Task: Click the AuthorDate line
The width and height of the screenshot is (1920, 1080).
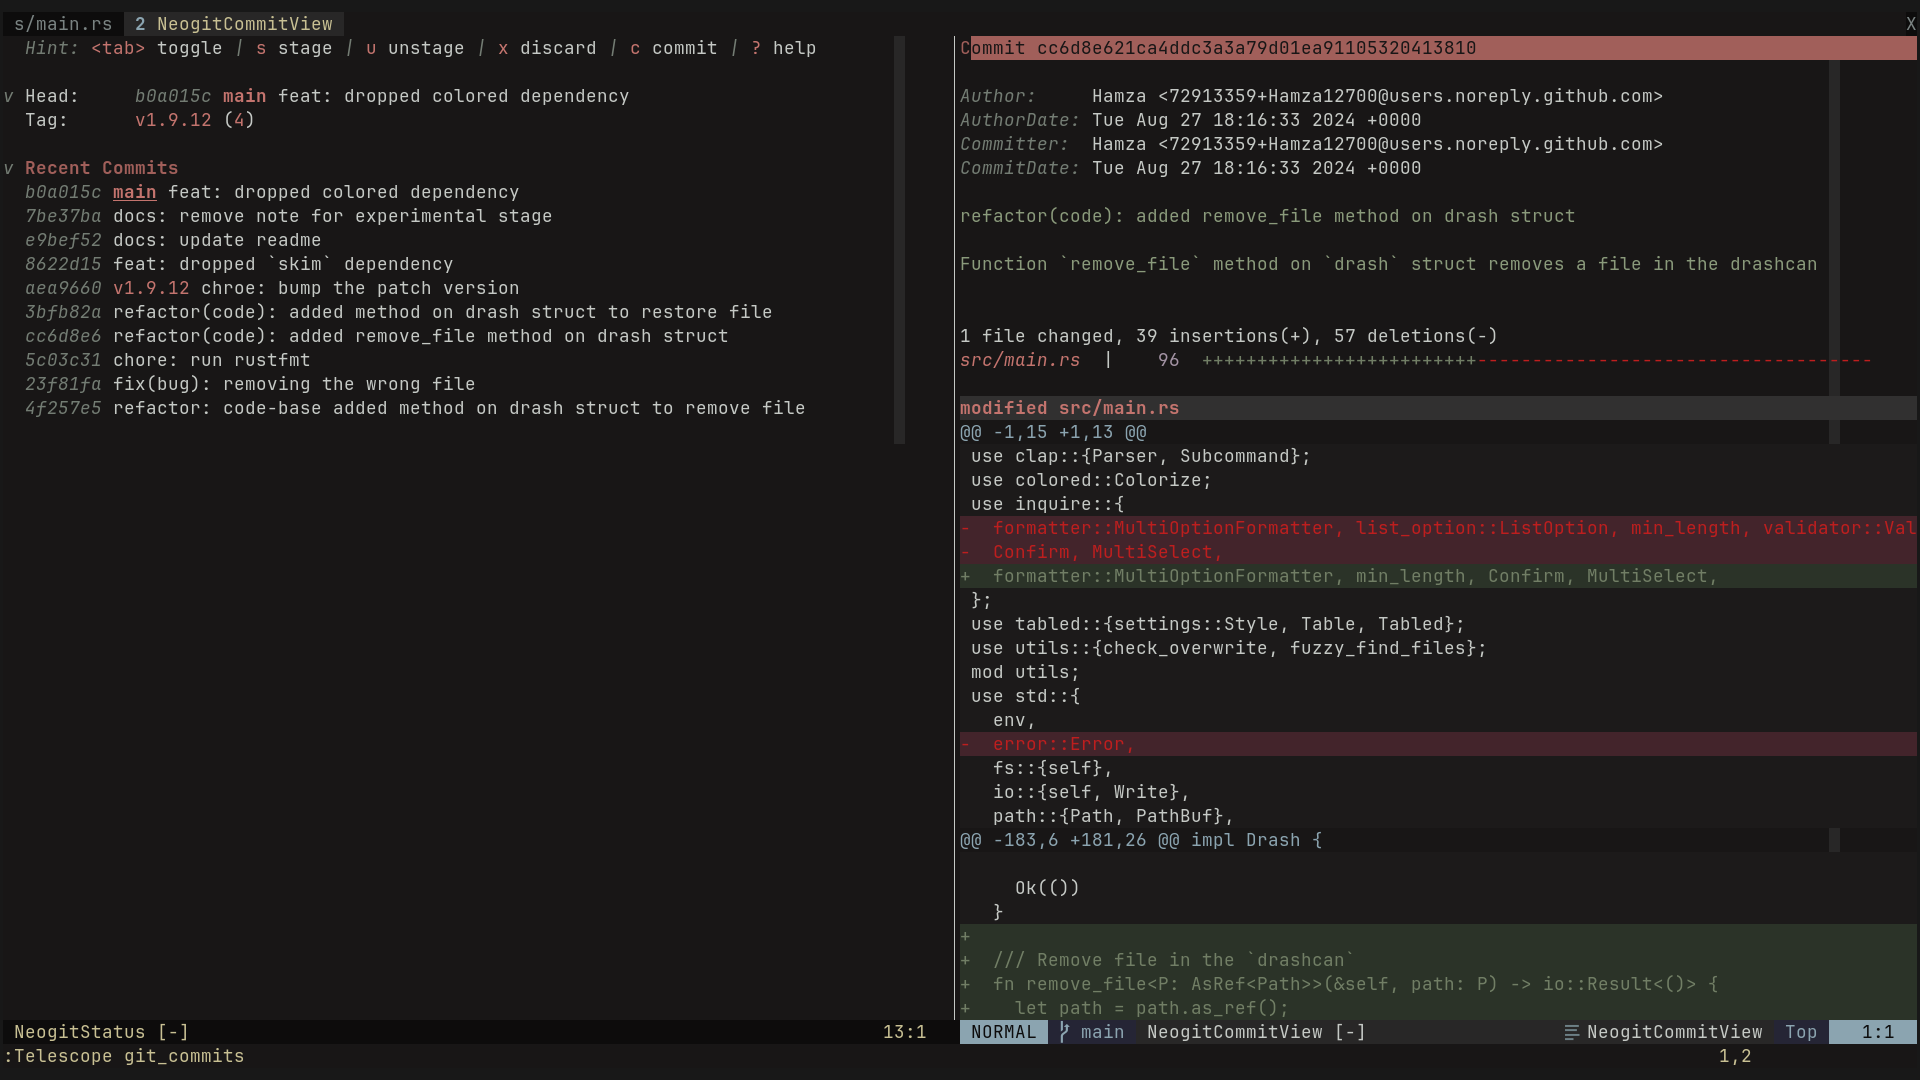Action: [1190, 120]
